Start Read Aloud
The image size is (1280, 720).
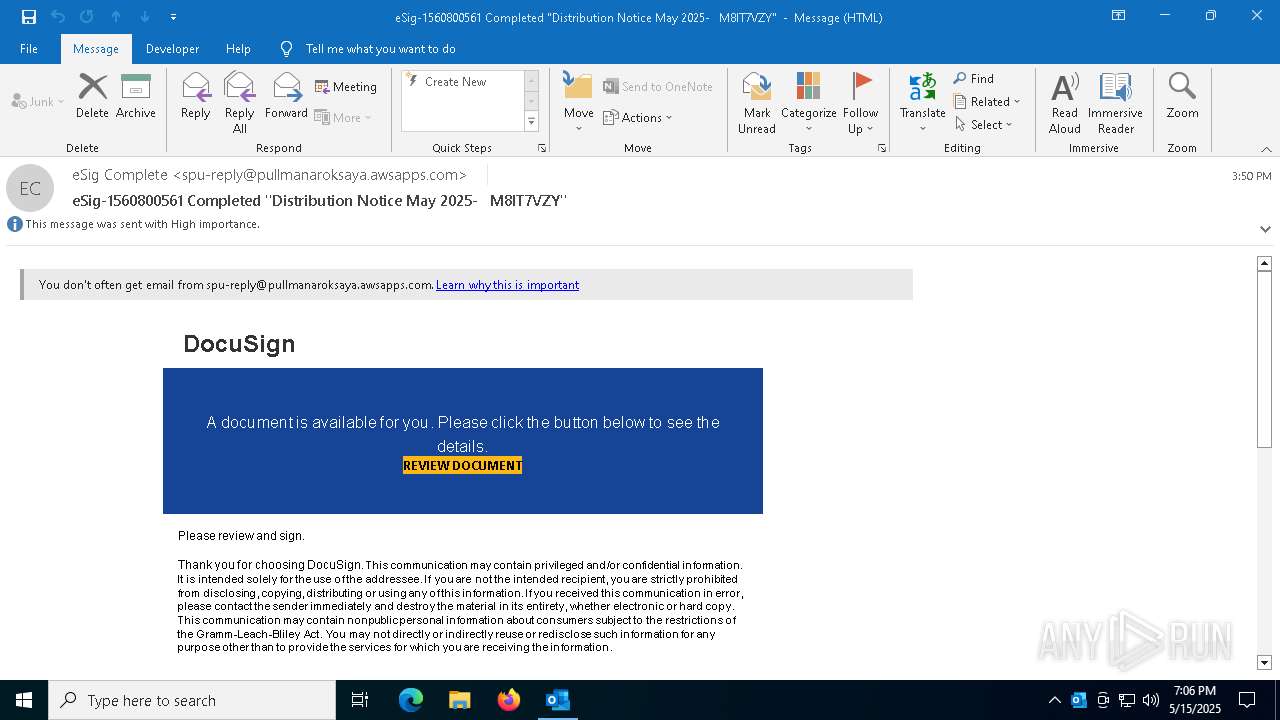point(1064,102)
